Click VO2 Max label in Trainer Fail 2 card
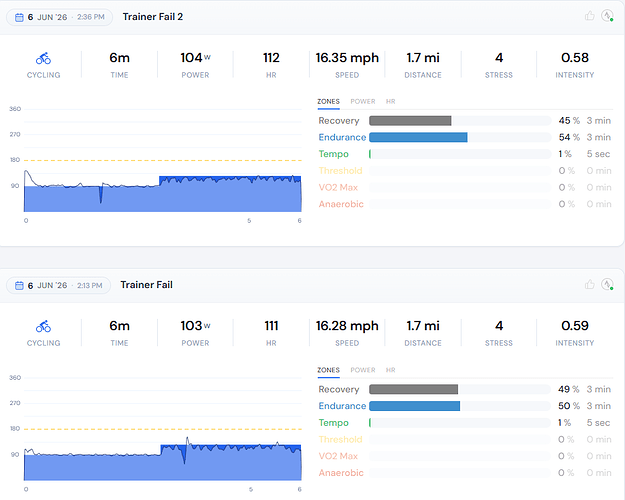 [338, 187]
